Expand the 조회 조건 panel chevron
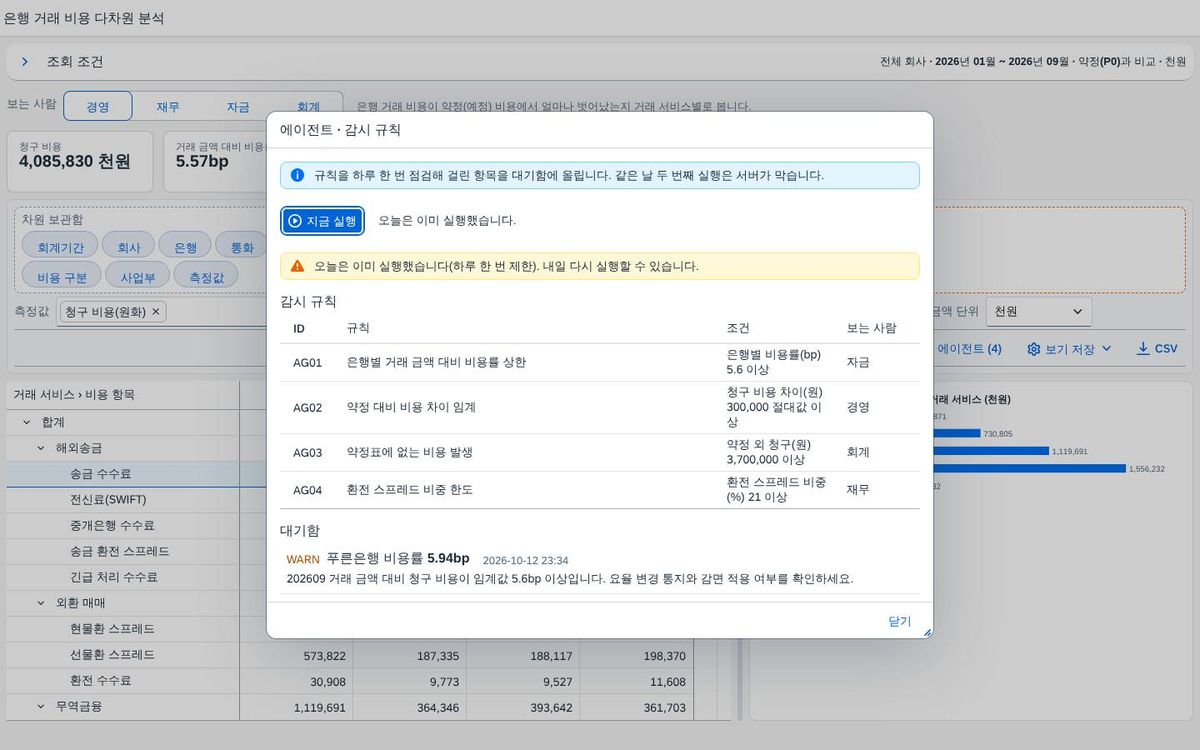 pyautogui.click(x=25, y=62)
